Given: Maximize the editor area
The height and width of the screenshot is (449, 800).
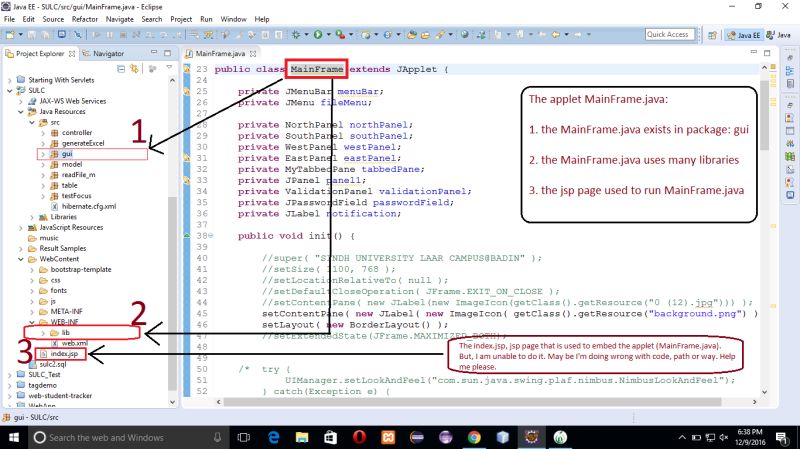Looking at the screenshot, I should pyautogui.click(x=767, y=53).
